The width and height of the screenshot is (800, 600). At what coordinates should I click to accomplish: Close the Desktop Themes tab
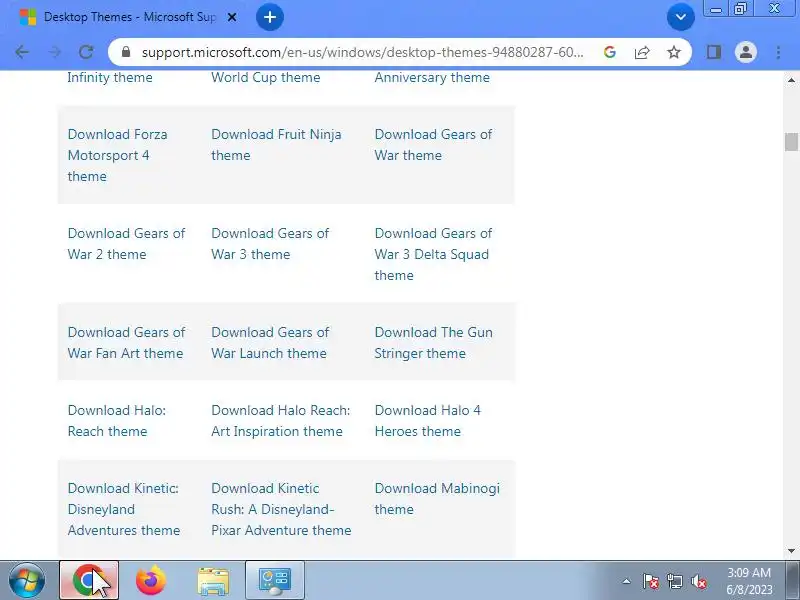pyautogui.click(x=232, y=17)
